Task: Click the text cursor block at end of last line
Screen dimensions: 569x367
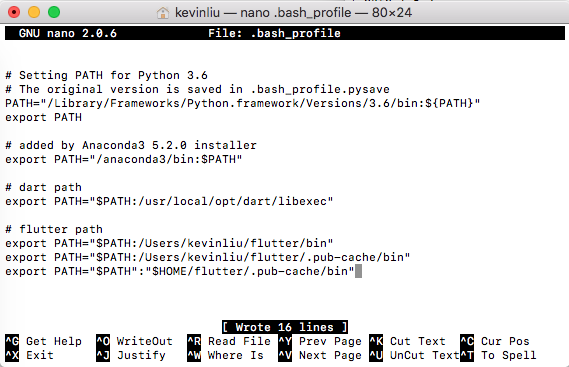Action: click(x=358, y=271)
